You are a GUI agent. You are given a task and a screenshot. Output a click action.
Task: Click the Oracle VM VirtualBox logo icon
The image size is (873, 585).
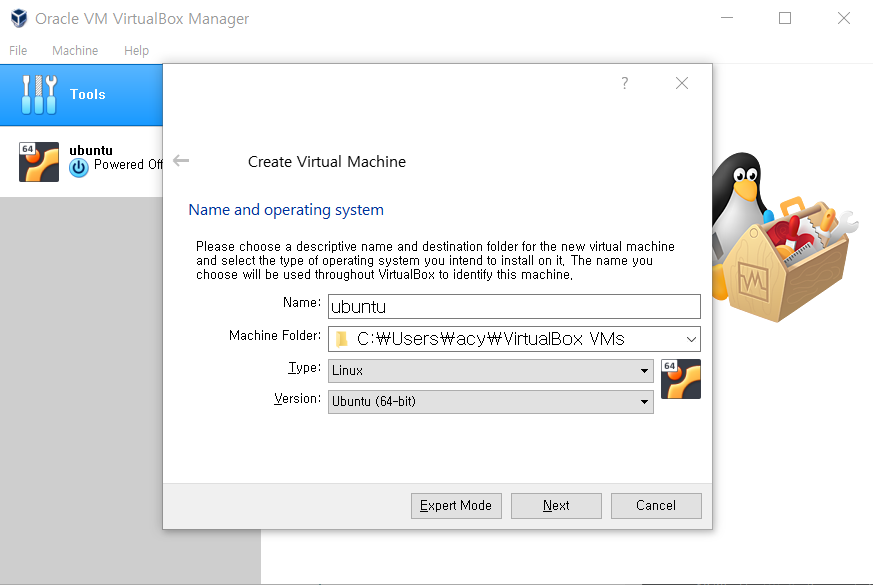point(18,18)
